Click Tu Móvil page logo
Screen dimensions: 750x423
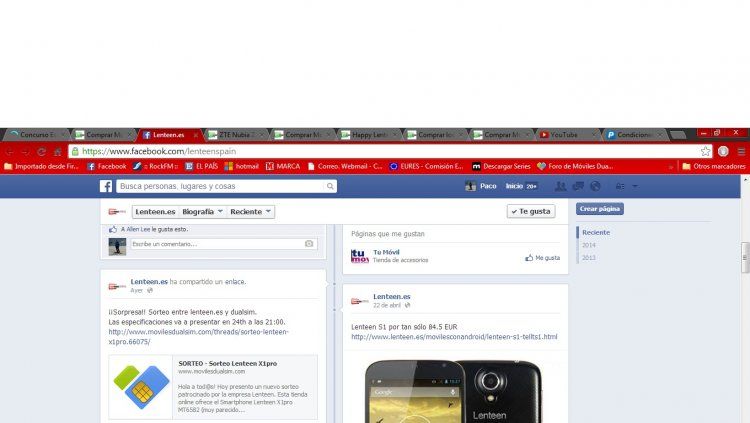360,256
